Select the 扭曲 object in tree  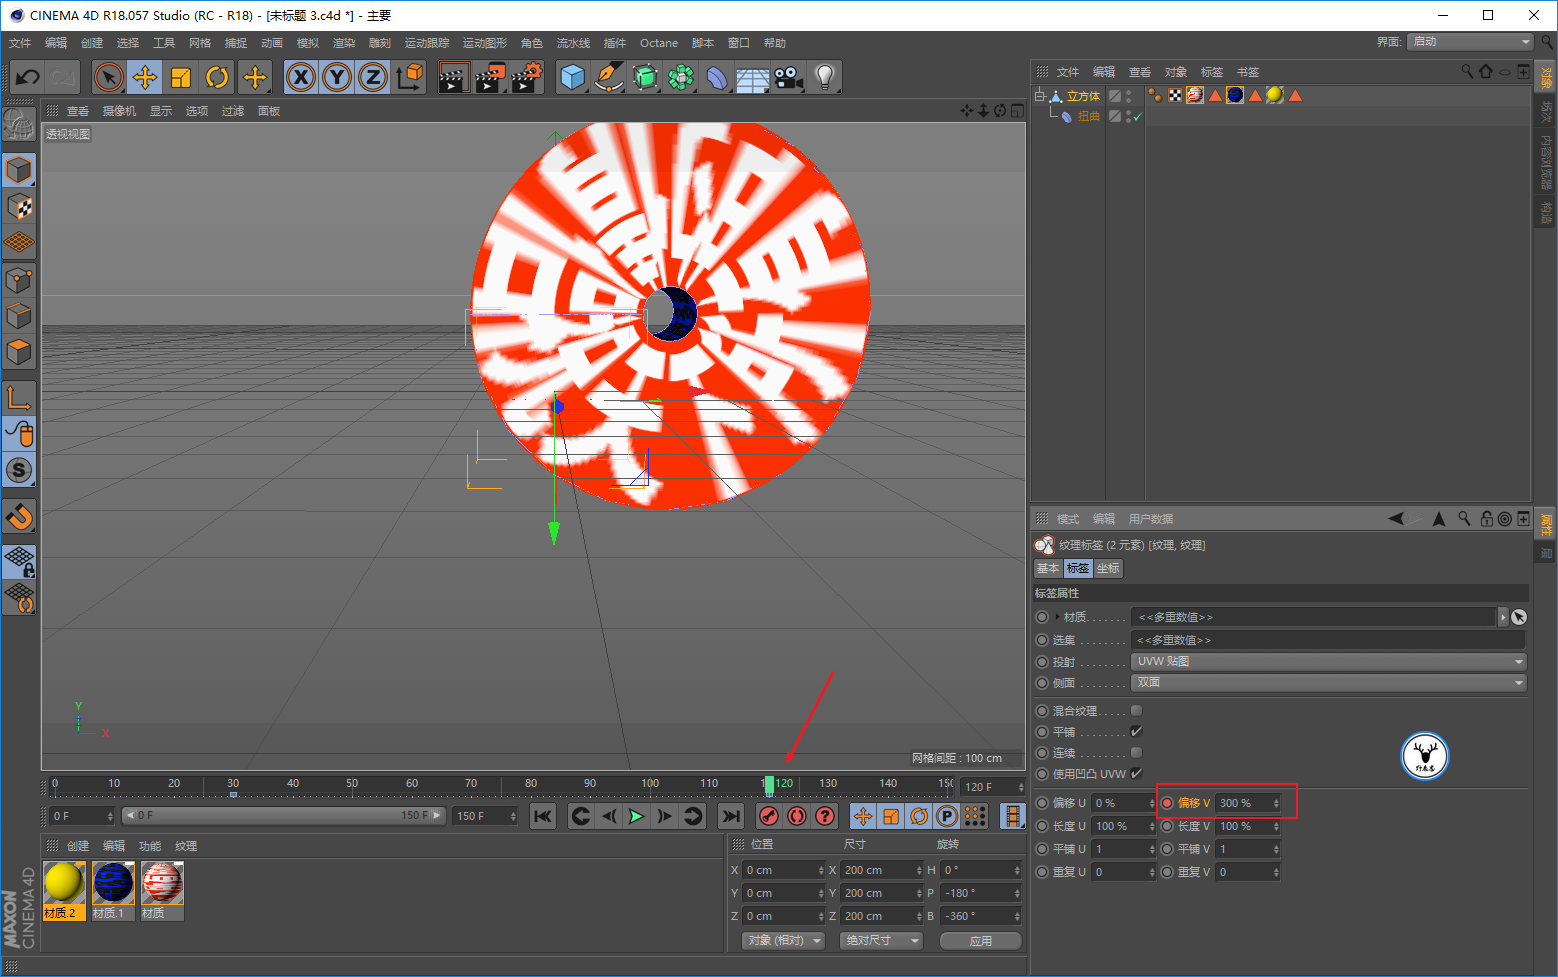point(1089,117)
